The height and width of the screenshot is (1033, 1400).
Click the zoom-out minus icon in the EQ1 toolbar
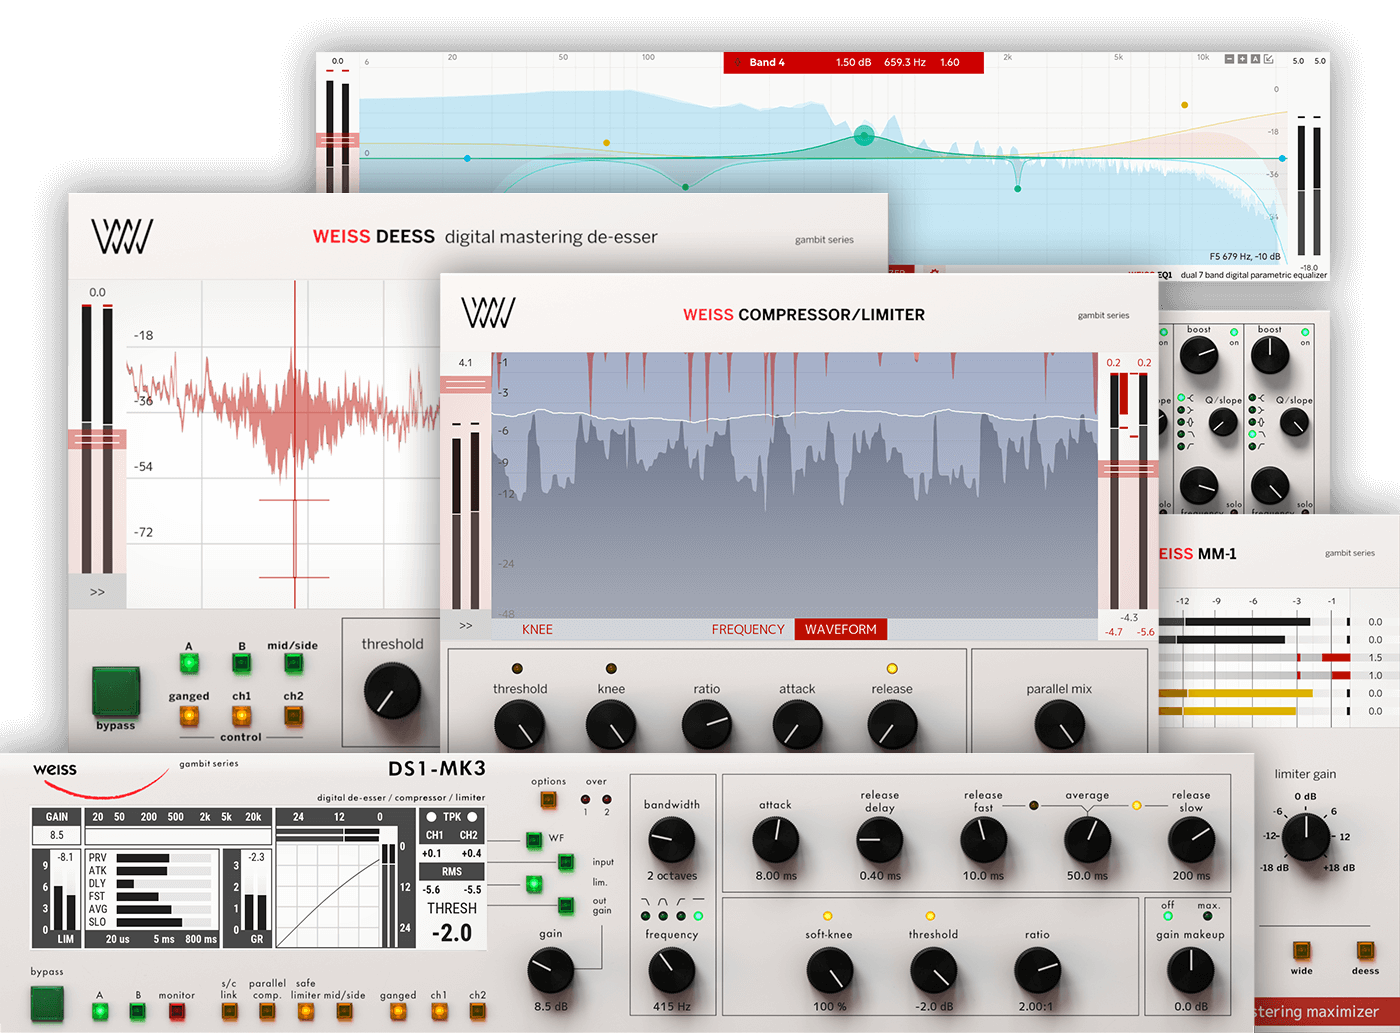pyautogui.click(x=1229, y=60)
